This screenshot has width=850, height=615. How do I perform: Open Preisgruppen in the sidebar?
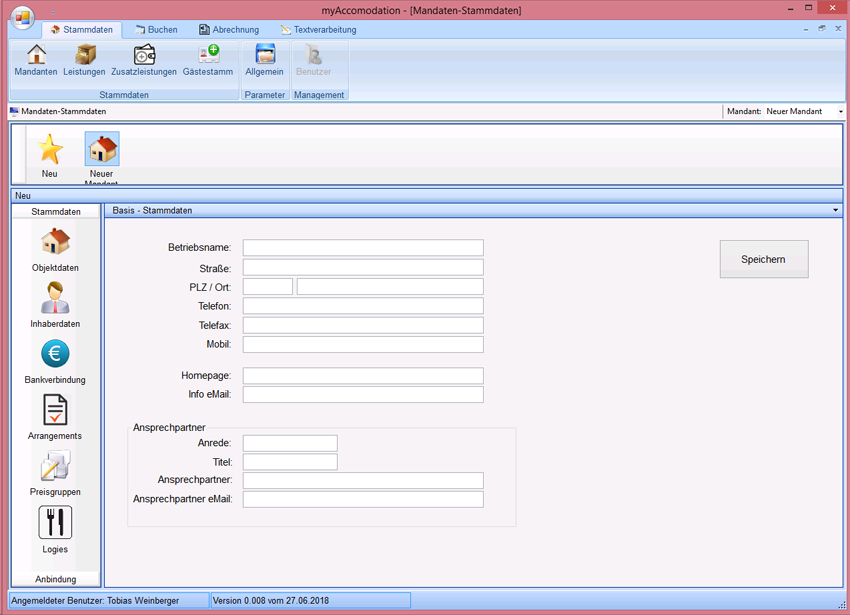[x=55, y=473]
